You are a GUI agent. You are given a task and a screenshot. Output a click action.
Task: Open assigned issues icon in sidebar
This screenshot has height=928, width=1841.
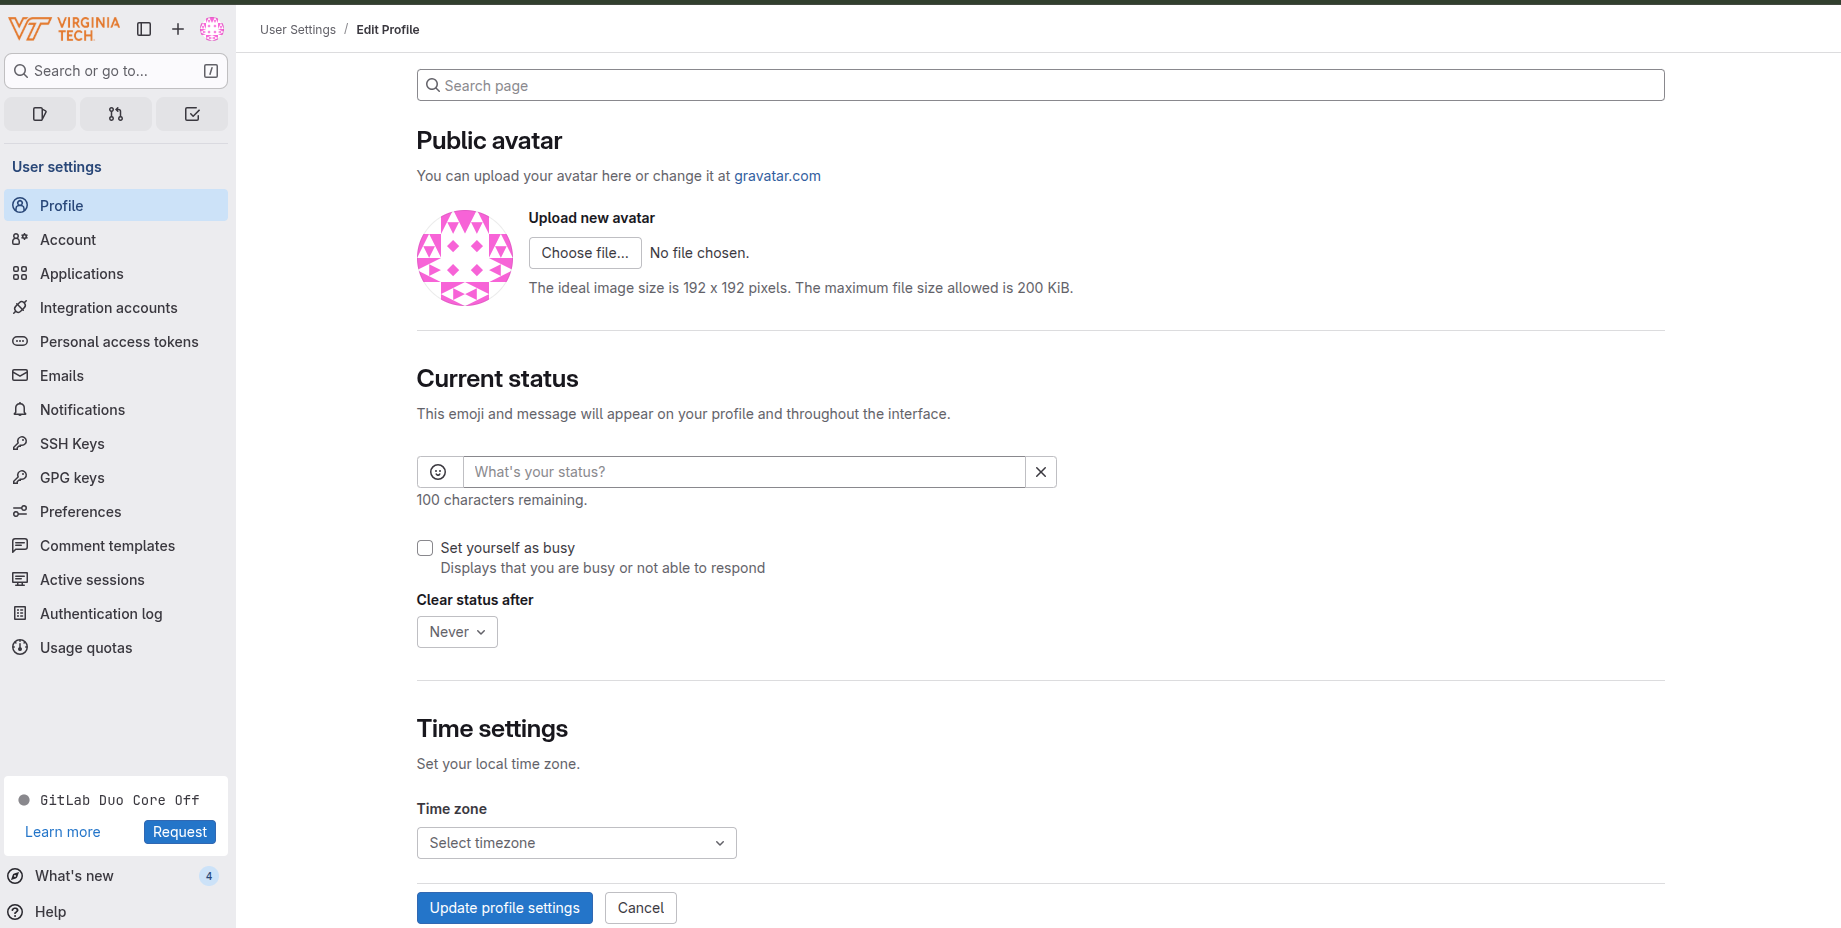pyautogui.click(x=40, y=114)
